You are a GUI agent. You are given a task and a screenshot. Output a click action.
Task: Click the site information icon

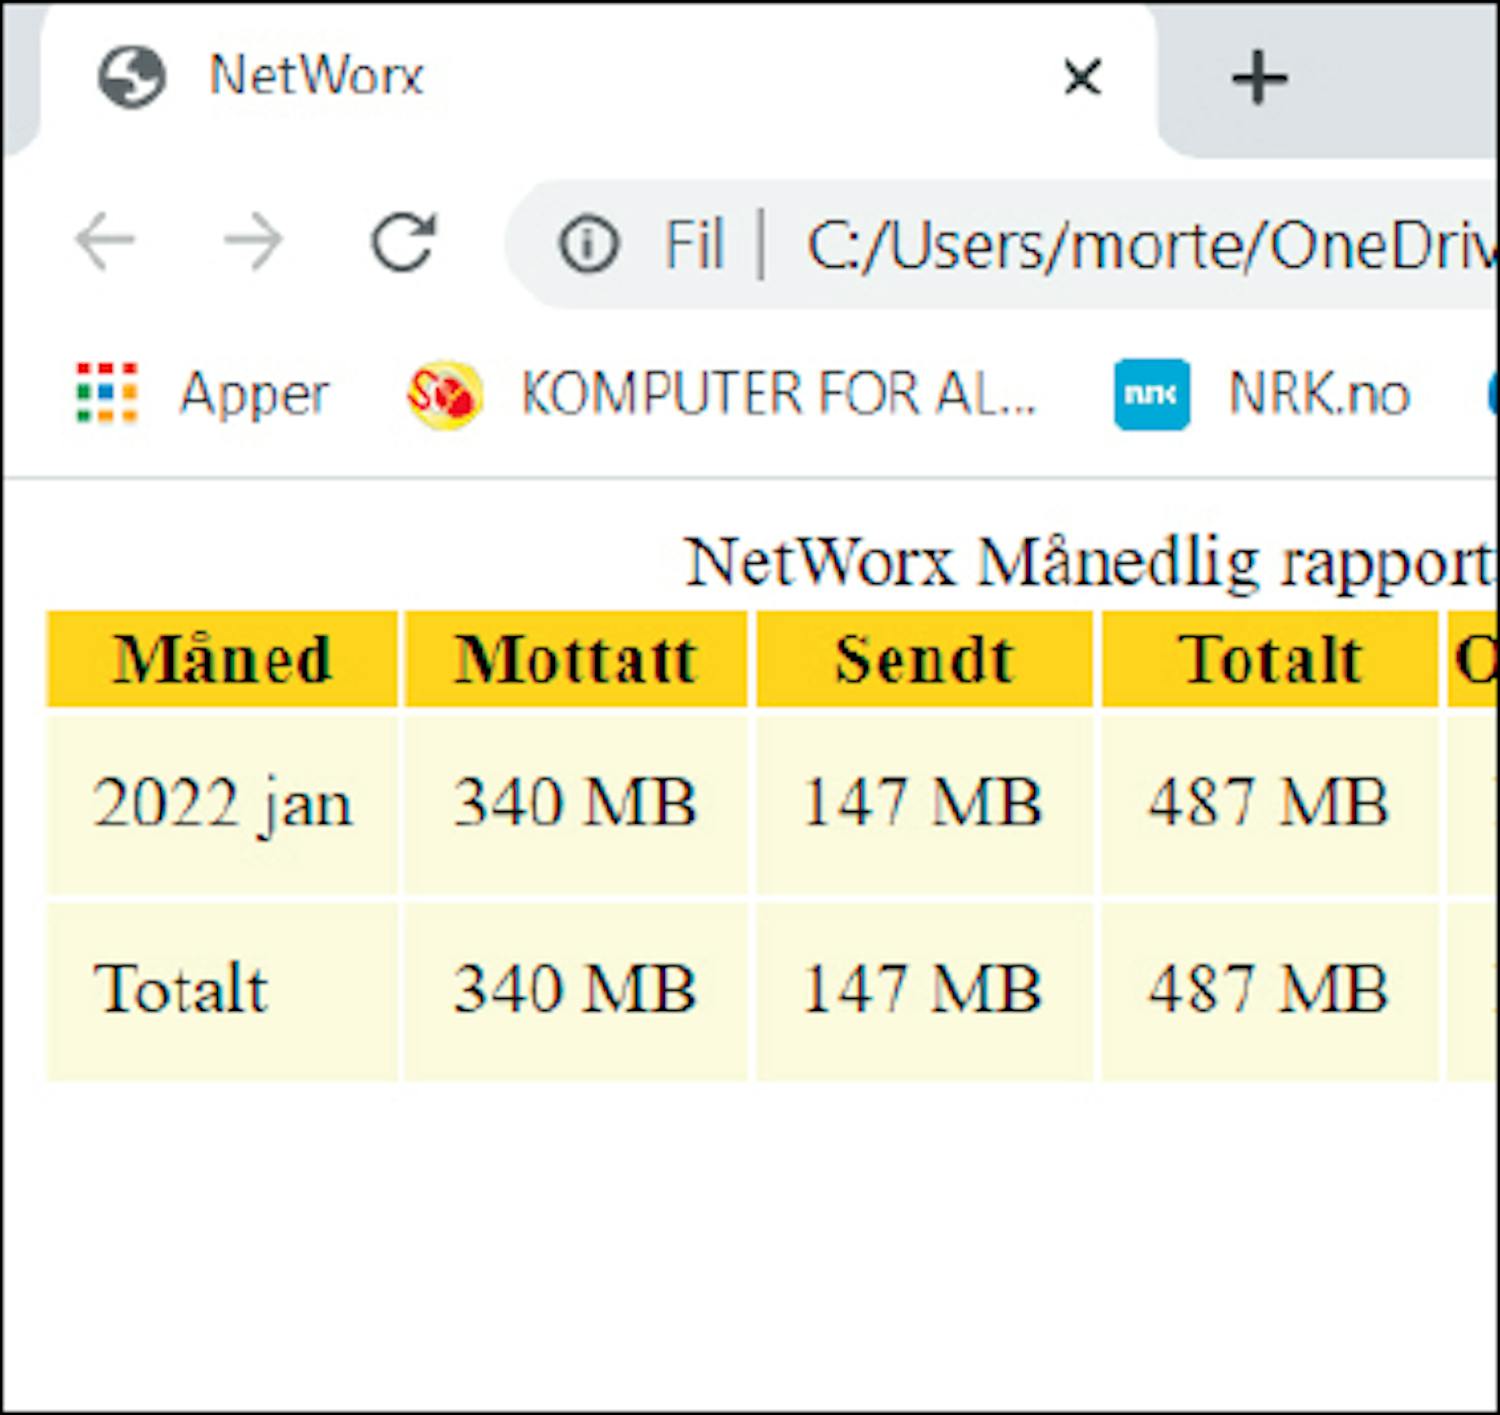[588, 244]
